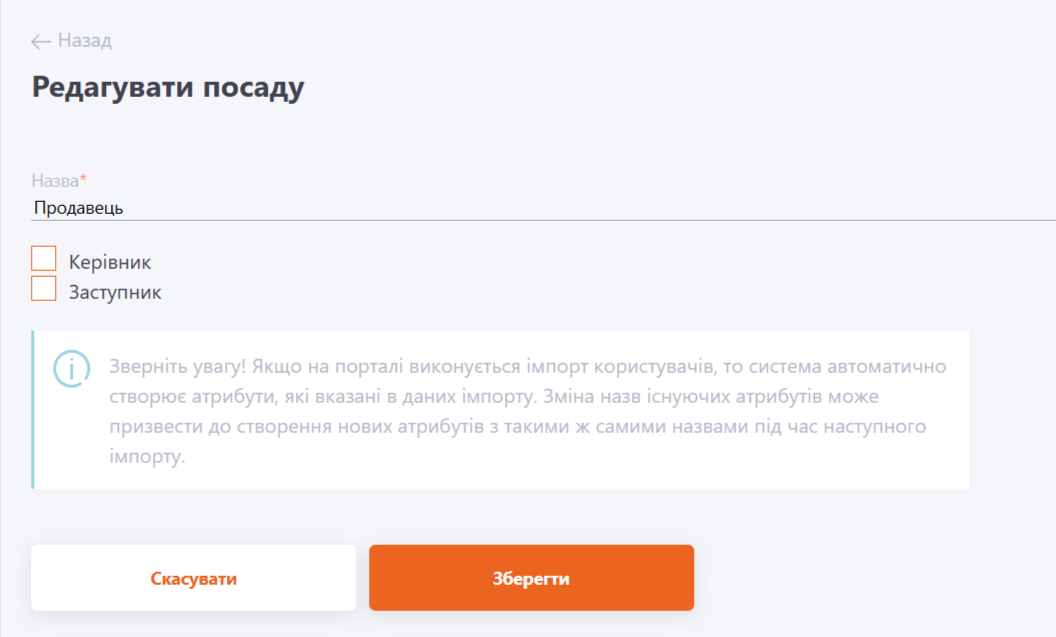This screenshot has width=1056, height=637.
Task: Click the blue left border of notice
Action: pyautogui.click(x=33, y=410)
